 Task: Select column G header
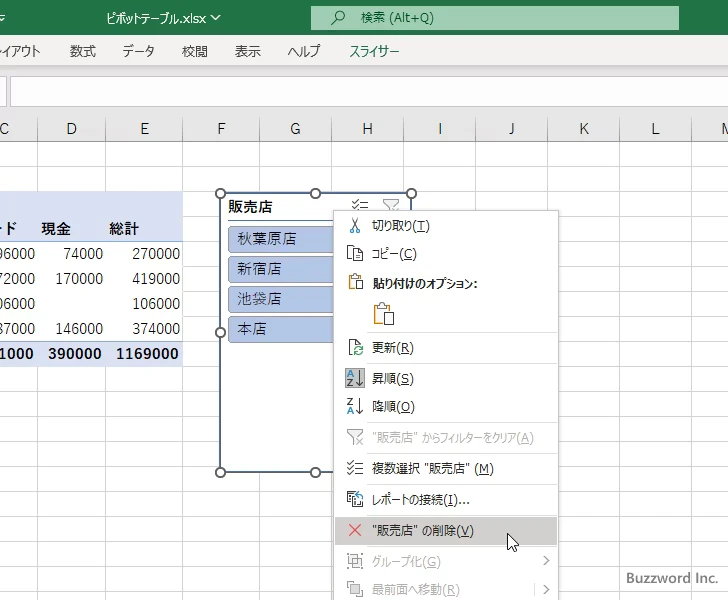[295, 129]
